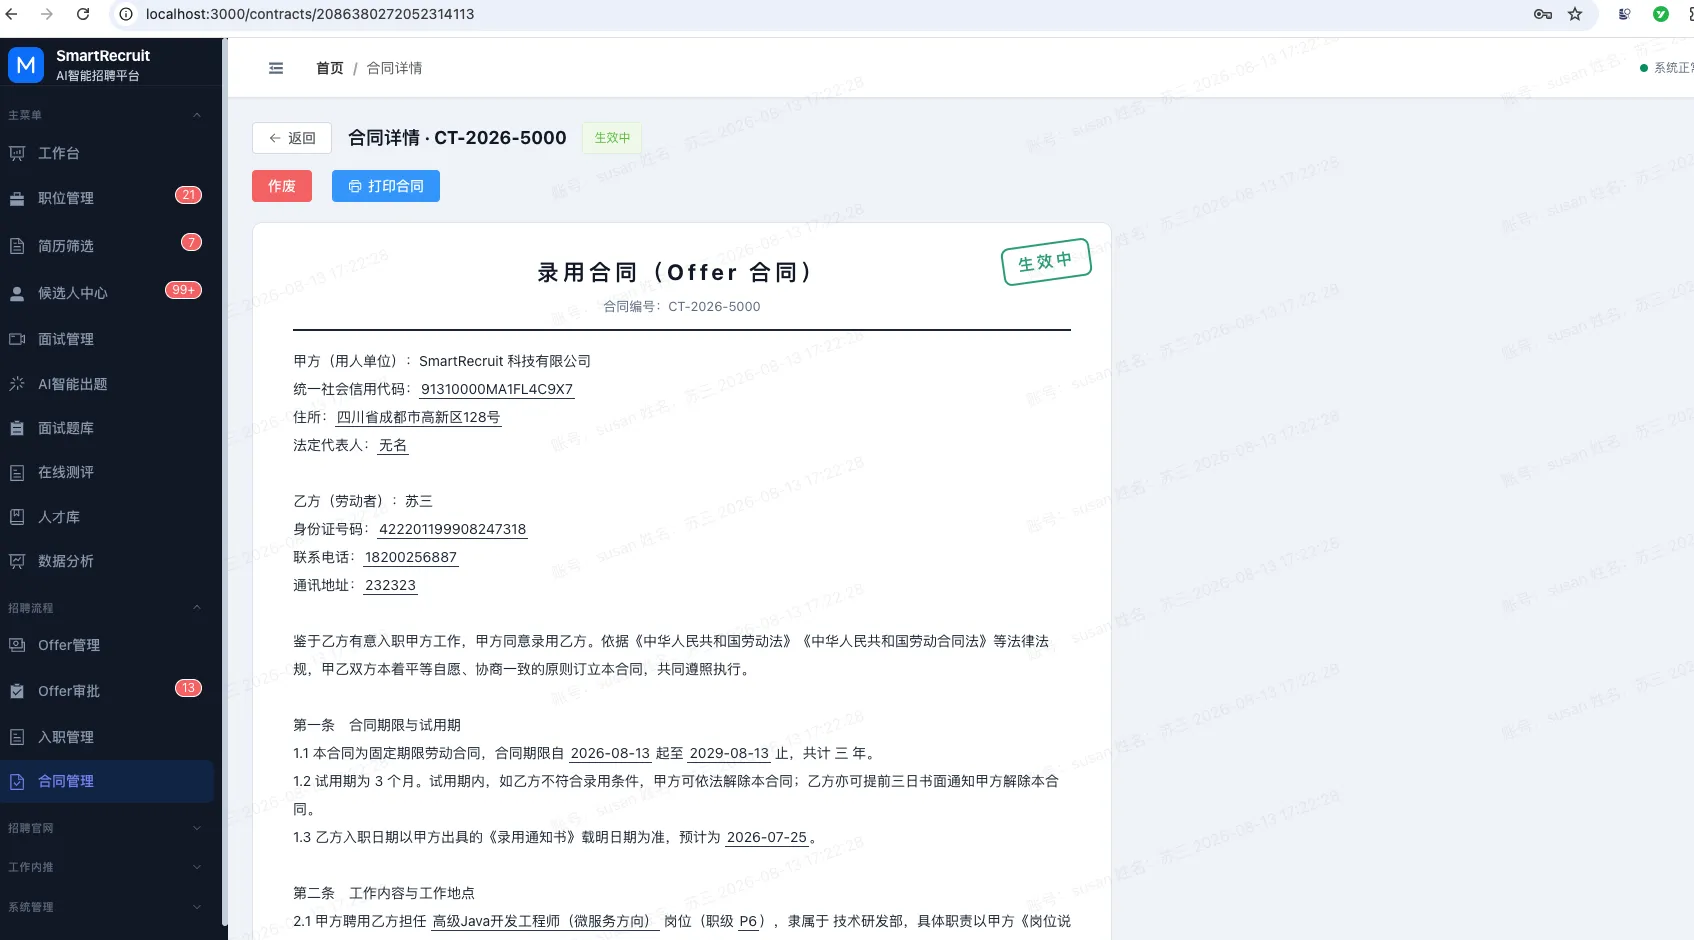Click the 简历筛选 document icon
Image resolution: width=1694 pixels, height=940 pixels.
[17, 246]
